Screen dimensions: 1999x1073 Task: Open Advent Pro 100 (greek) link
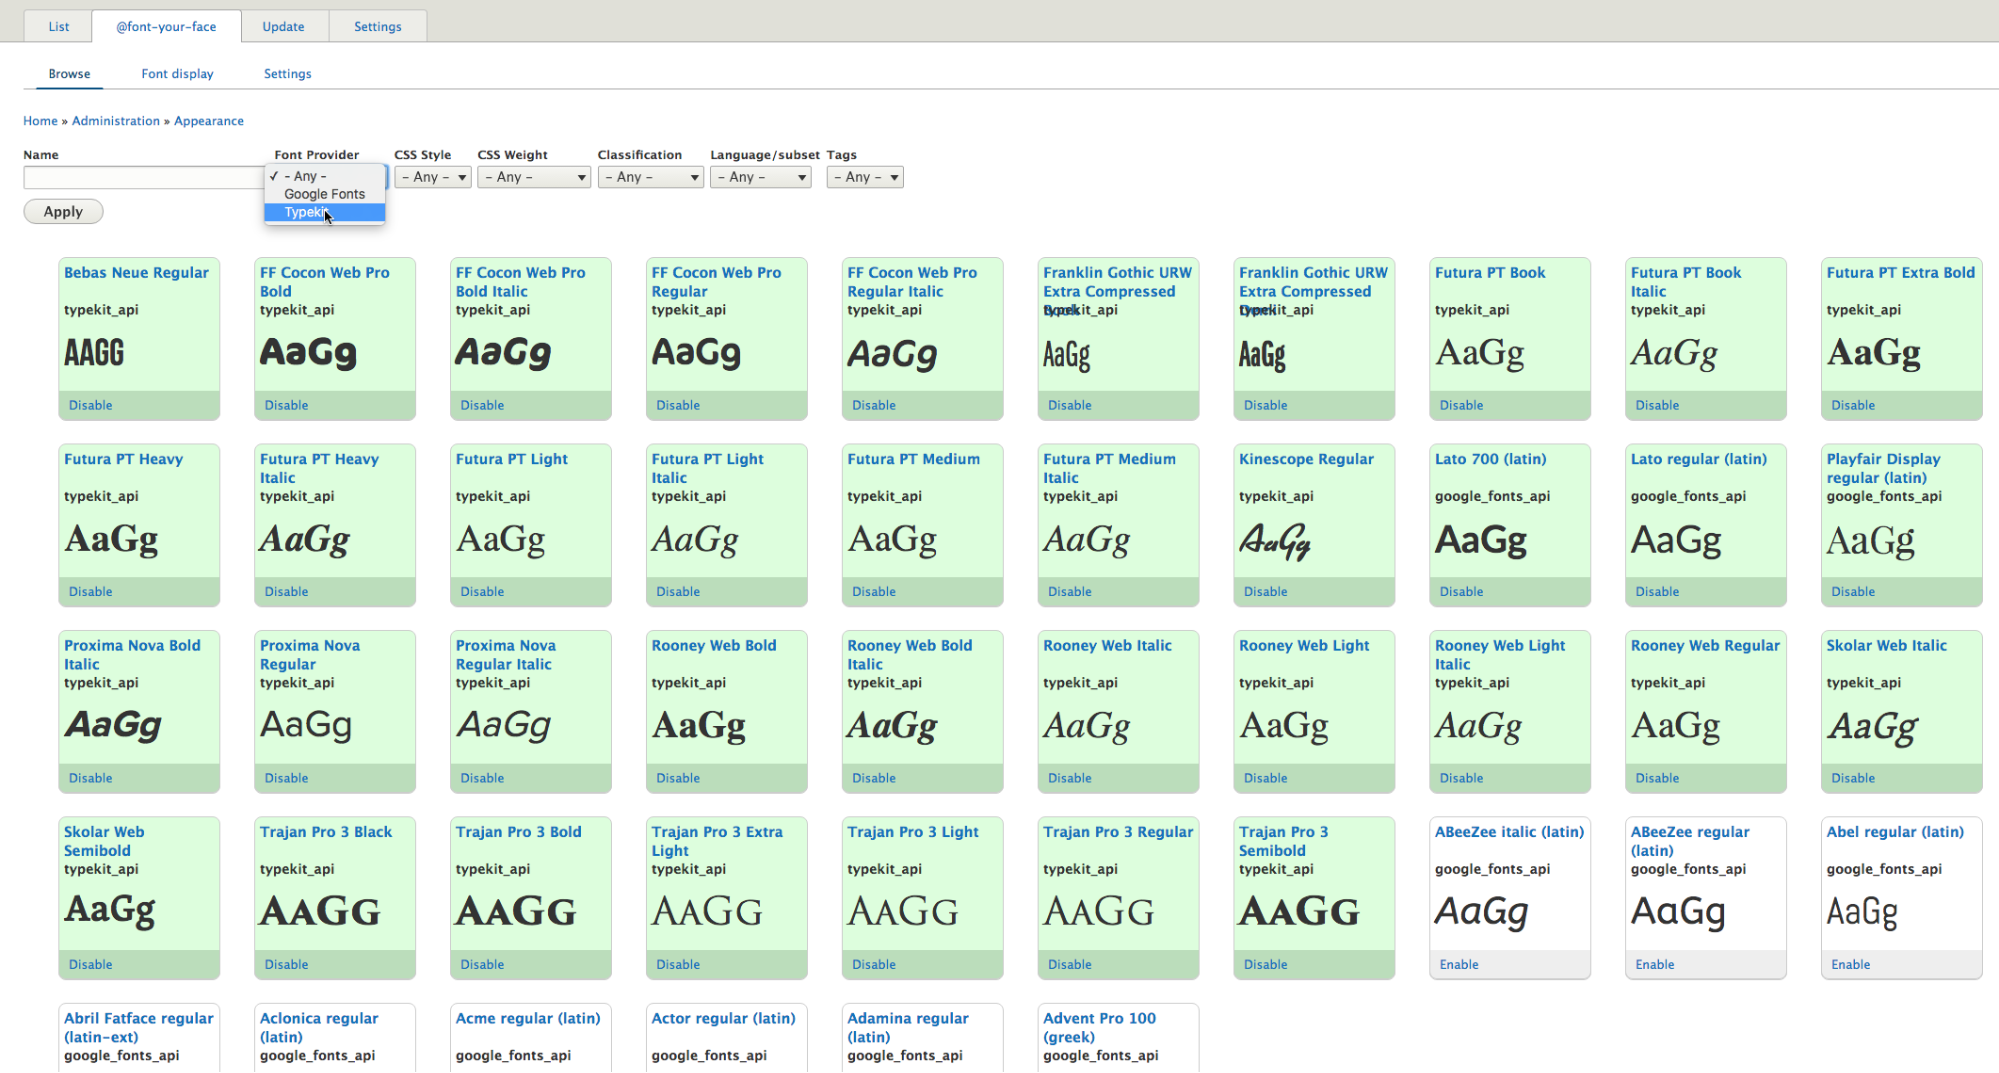click(1099, 1028)
